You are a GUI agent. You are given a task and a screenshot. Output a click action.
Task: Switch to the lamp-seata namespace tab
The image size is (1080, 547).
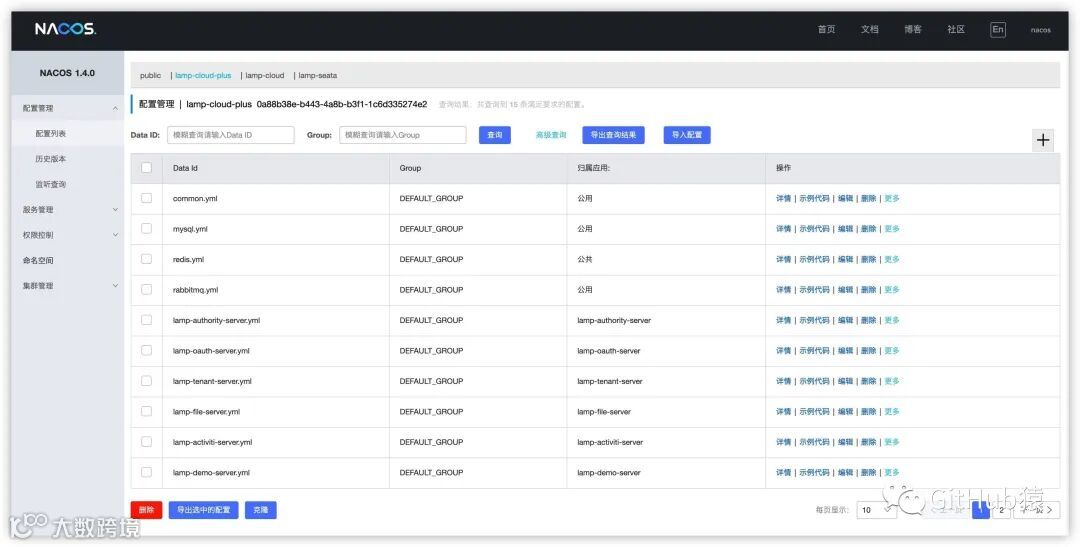click(x=318, y=75)
